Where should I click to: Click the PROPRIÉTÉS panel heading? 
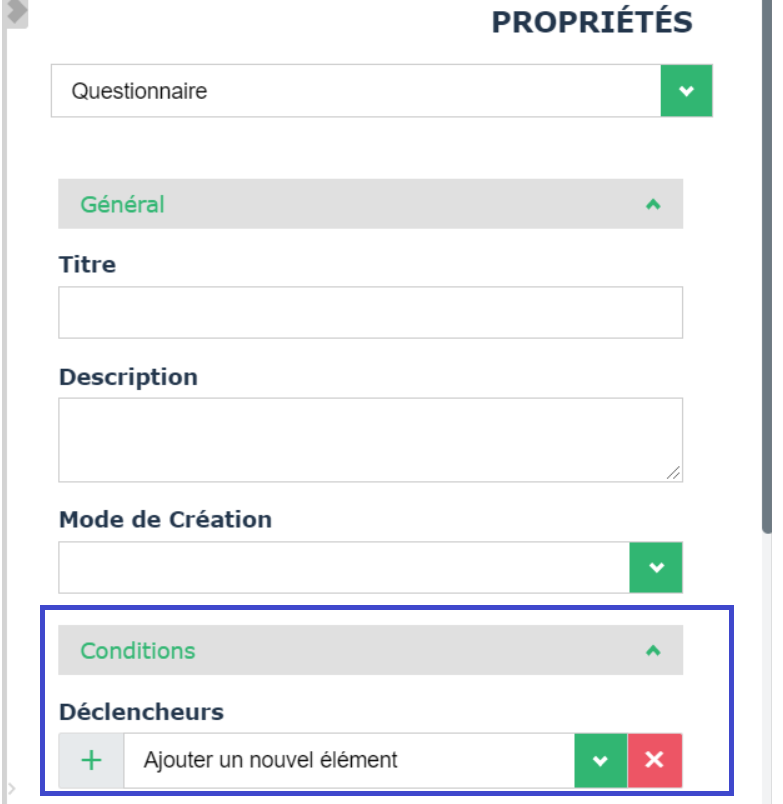click(592, 22)
